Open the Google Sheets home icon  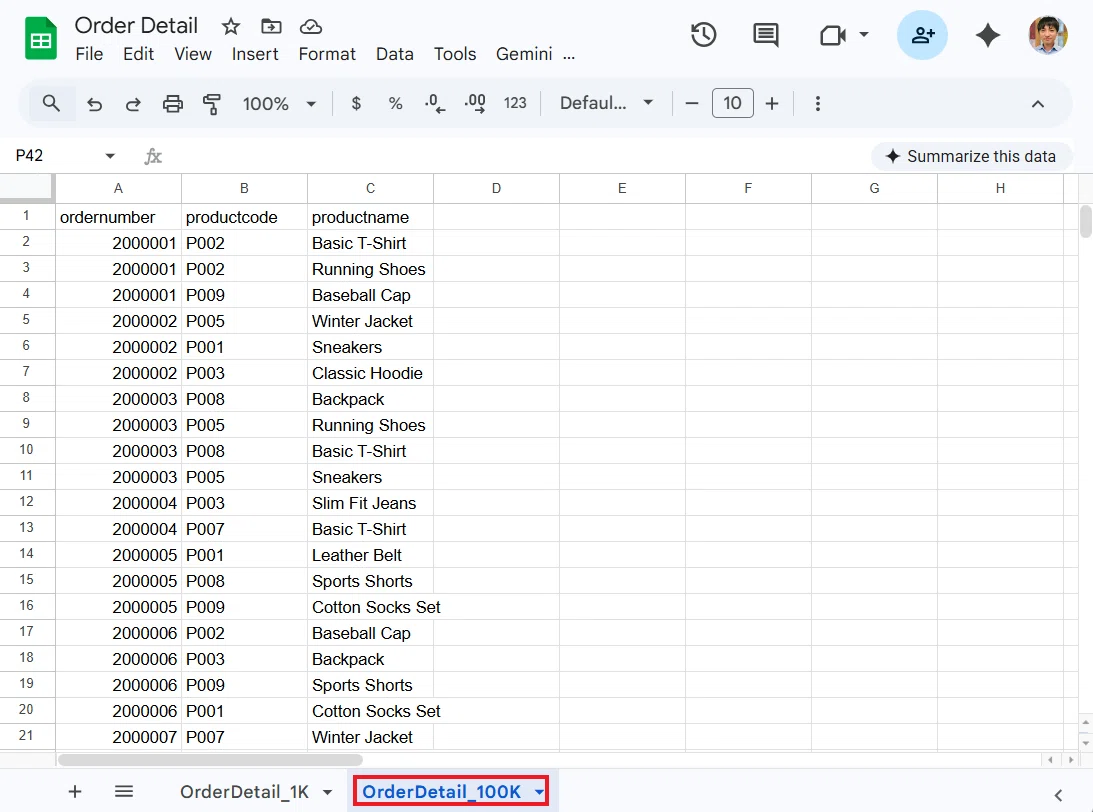(x=40, y=38)
